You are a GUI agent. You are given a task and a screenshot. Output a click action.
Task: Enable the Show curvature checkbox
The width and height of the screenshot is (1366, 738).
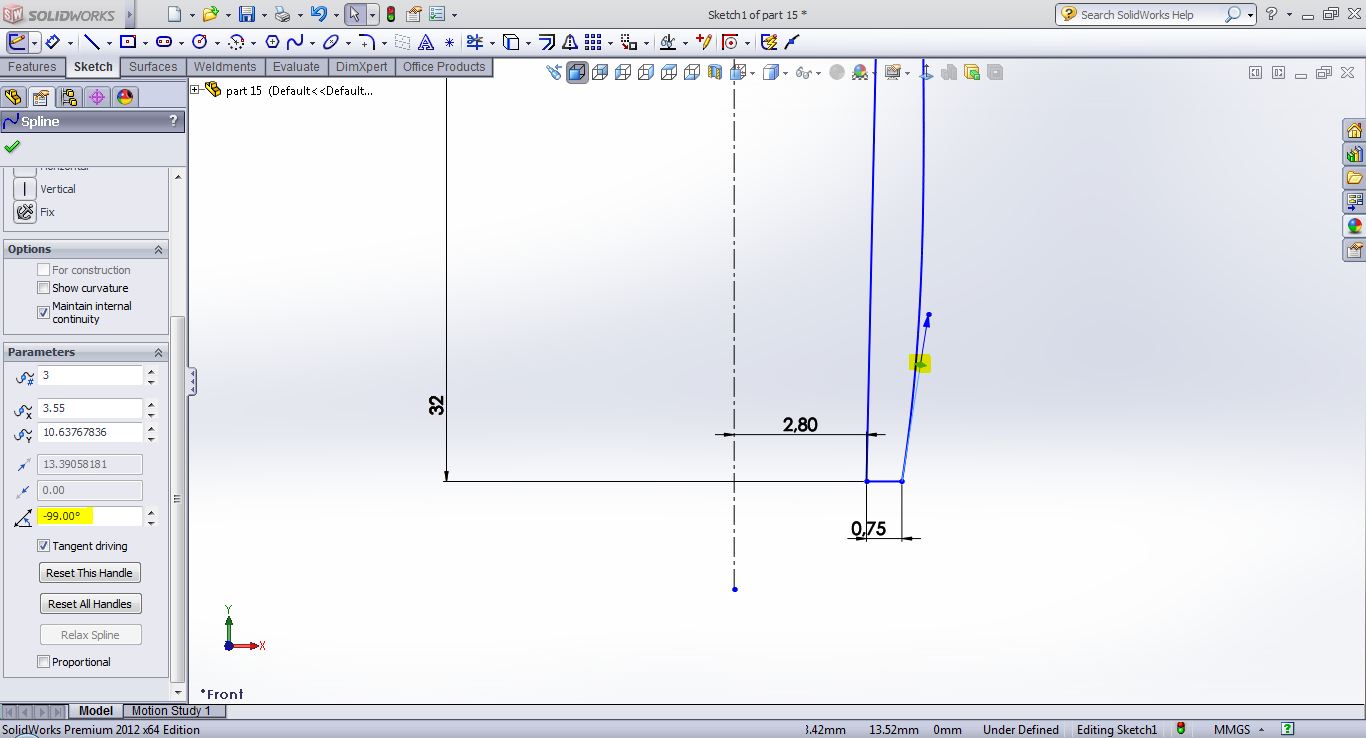pyautogui.click(x=43, y=288)
